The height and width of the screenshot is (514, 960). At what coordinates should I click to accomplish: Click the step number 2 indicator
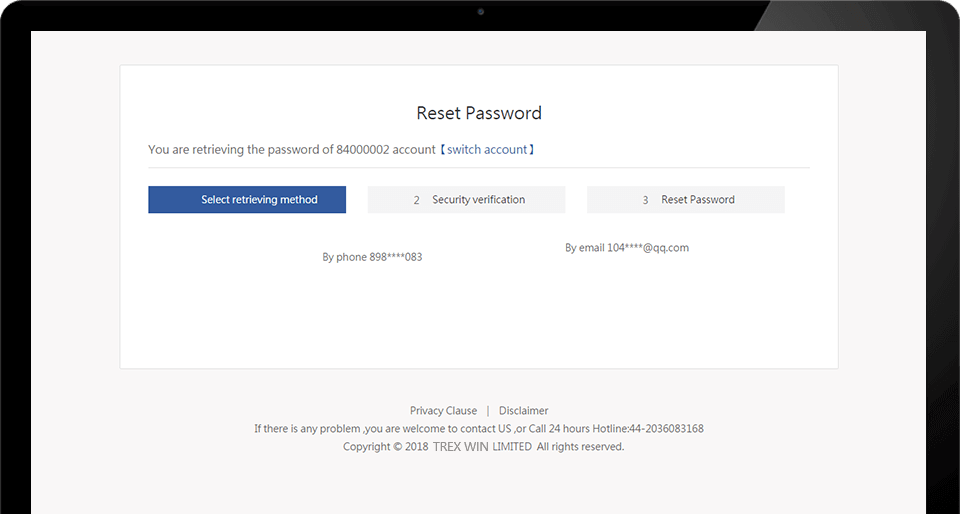416,200
